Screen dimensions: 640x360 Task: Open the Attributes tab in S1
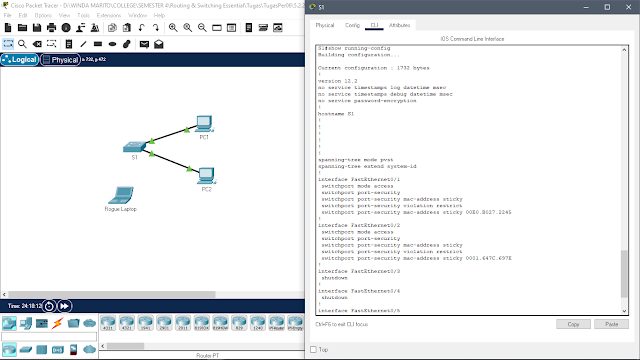(400, 25)
